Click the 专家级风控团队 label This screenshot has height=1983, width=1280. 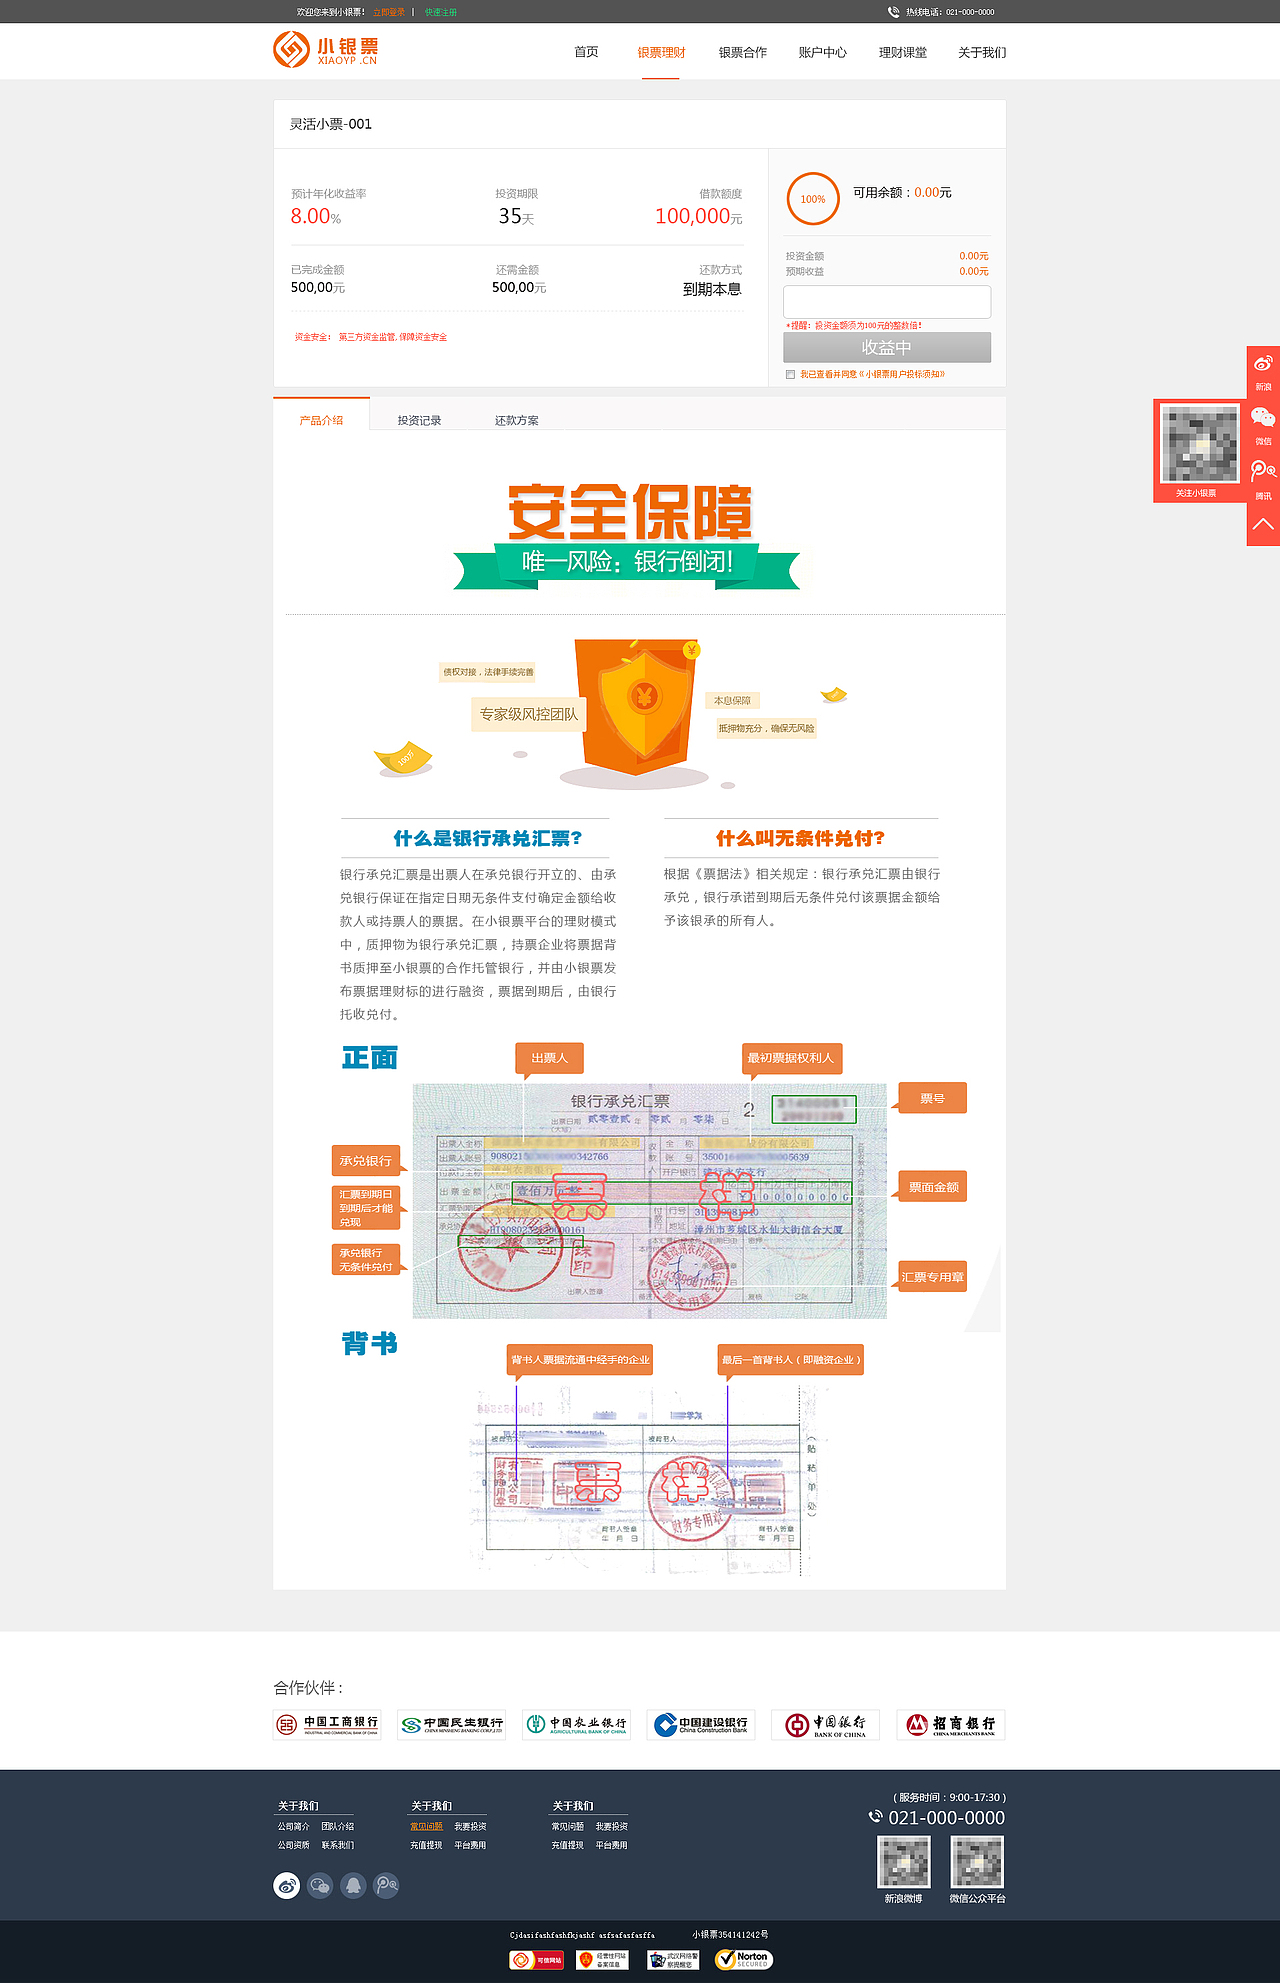[x=529, y=714]
